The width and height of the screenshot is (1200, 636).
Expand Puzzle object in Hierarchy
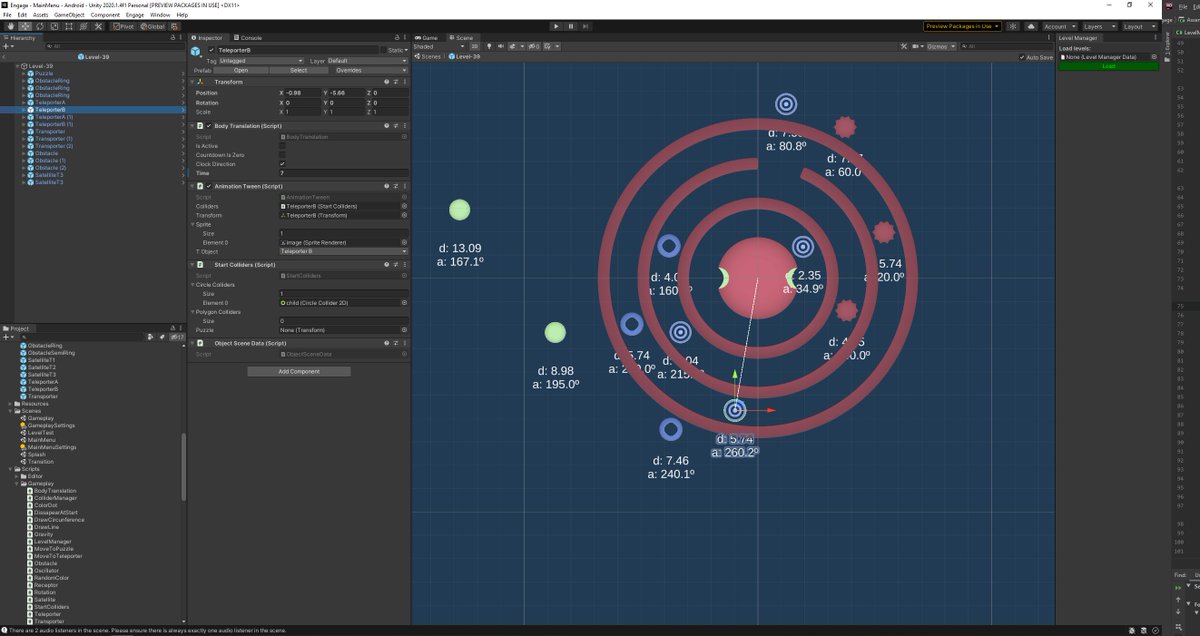24,74
